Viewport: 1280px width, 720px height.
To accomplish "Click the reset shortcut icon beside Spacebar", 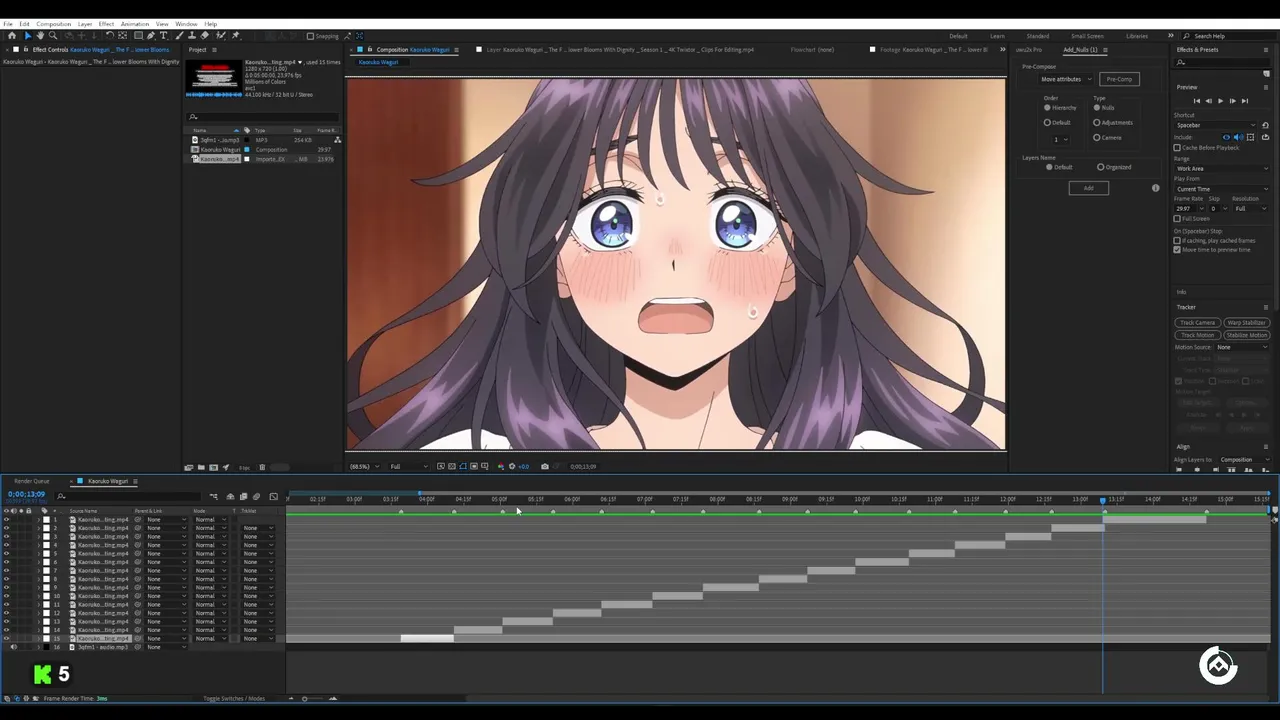I will point(1265,125).
